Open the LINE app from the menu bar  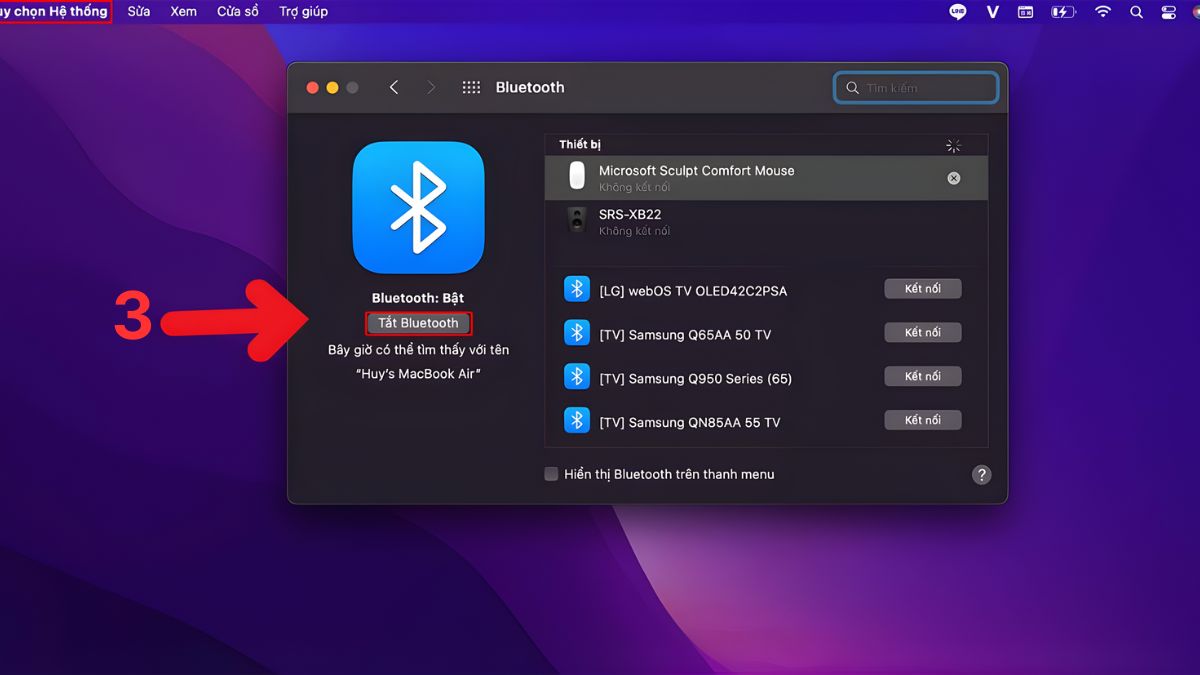coord(957,12)
